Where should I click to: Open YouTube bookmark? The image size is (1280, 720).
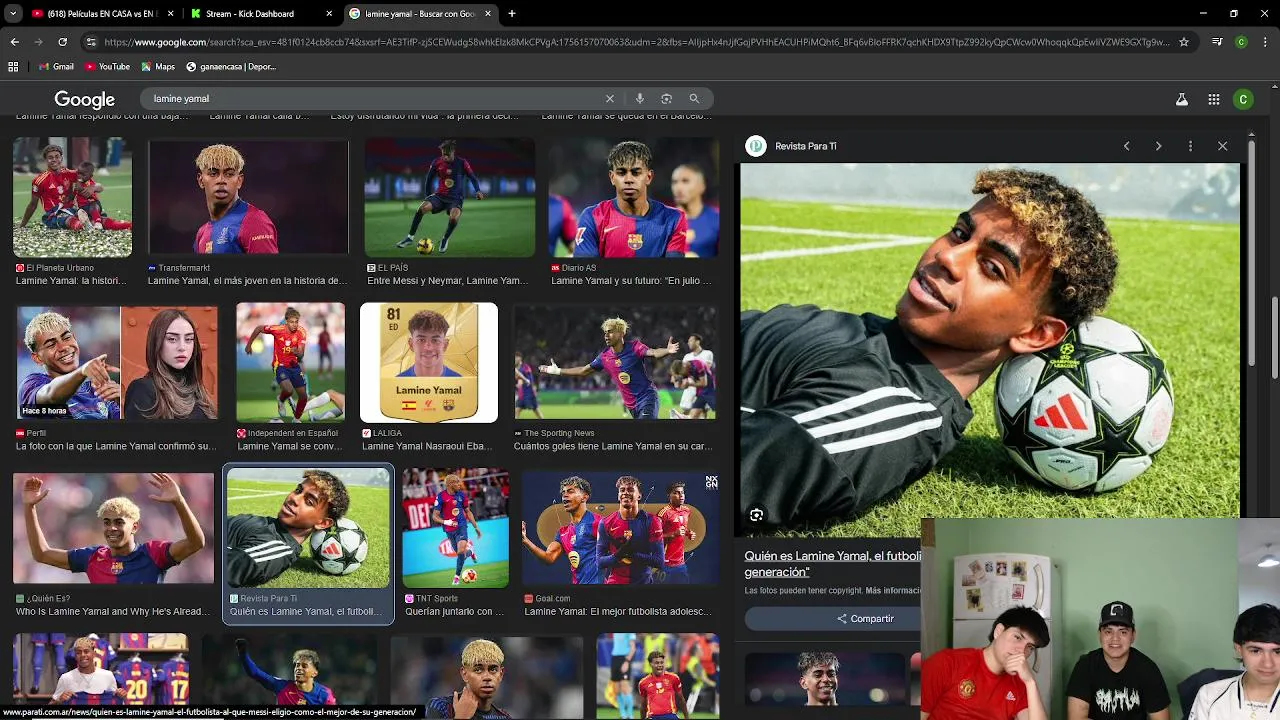[107, 67]
